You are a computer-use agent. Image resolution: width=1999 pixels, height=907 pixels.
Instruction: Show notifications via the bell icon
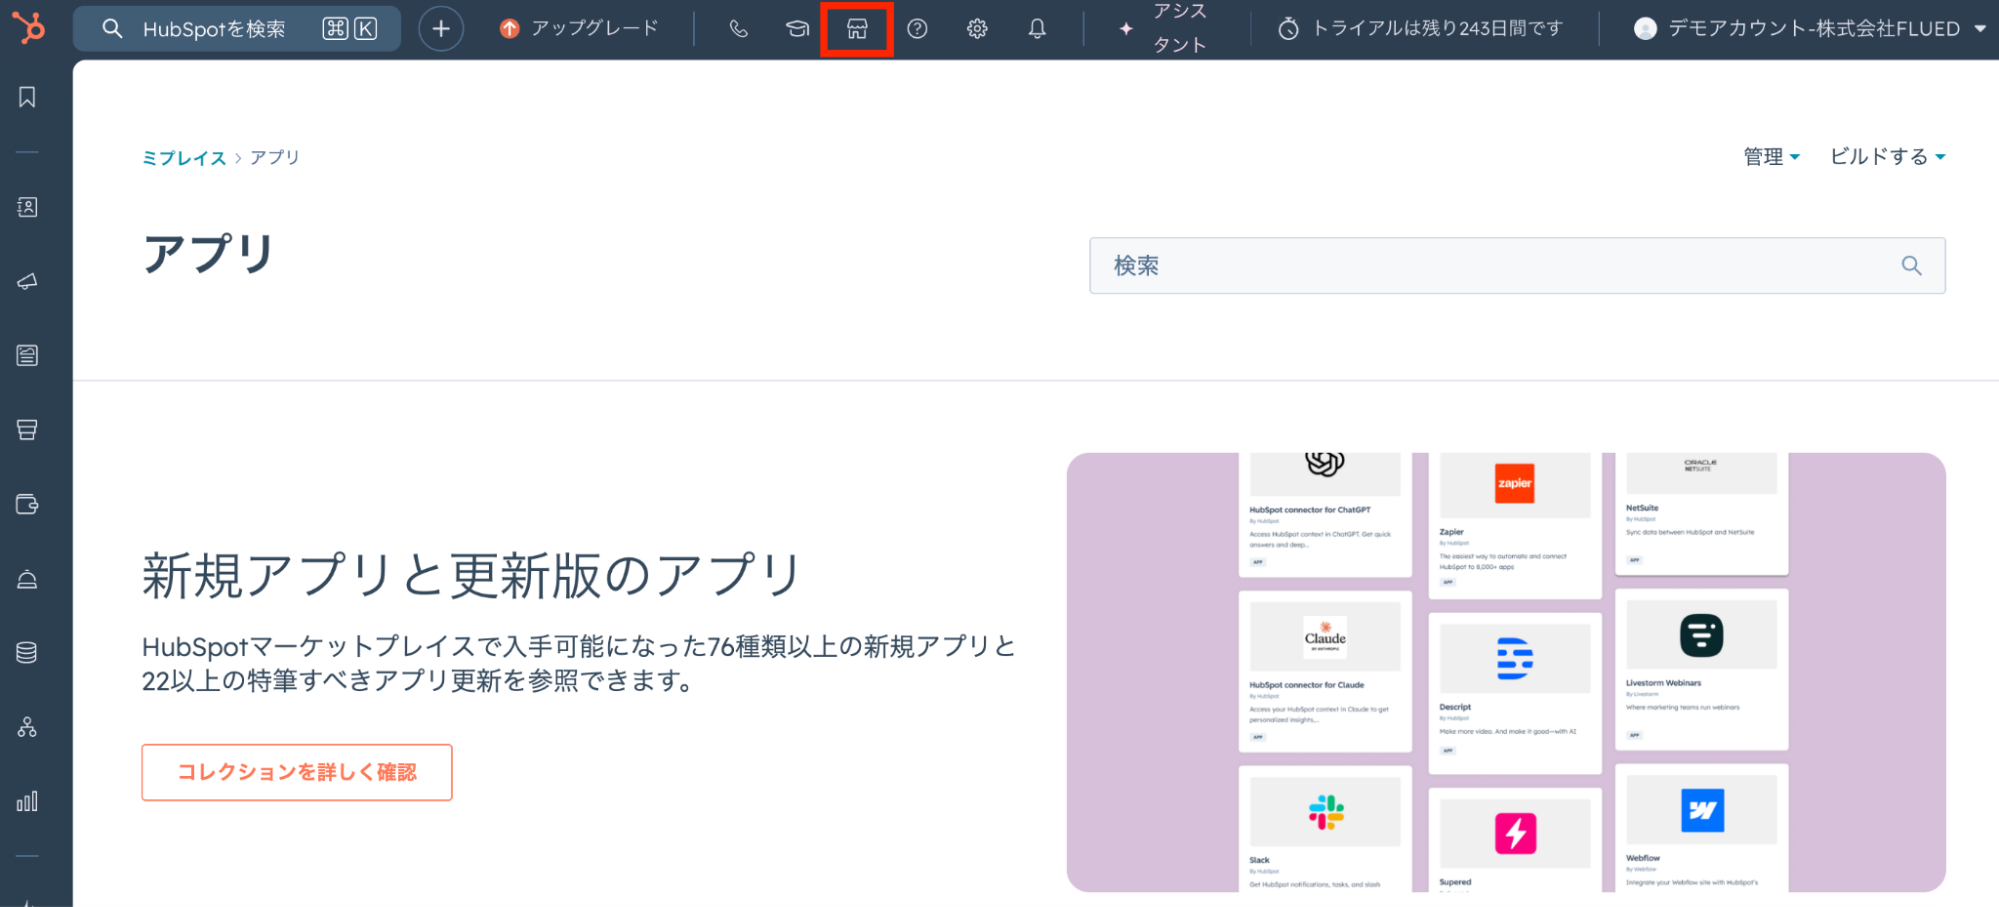point(1037,29)
